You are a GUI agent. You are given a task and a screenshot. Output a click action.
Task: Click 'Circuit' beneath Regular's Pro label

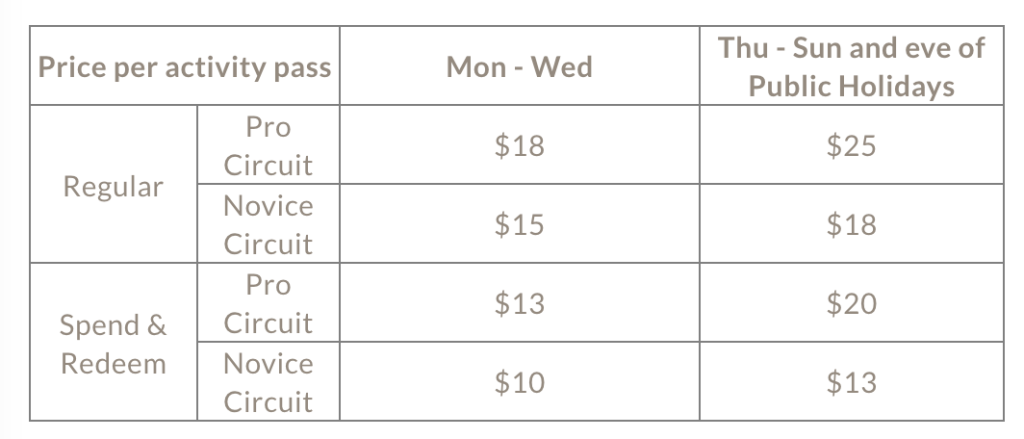coord(268,165)
